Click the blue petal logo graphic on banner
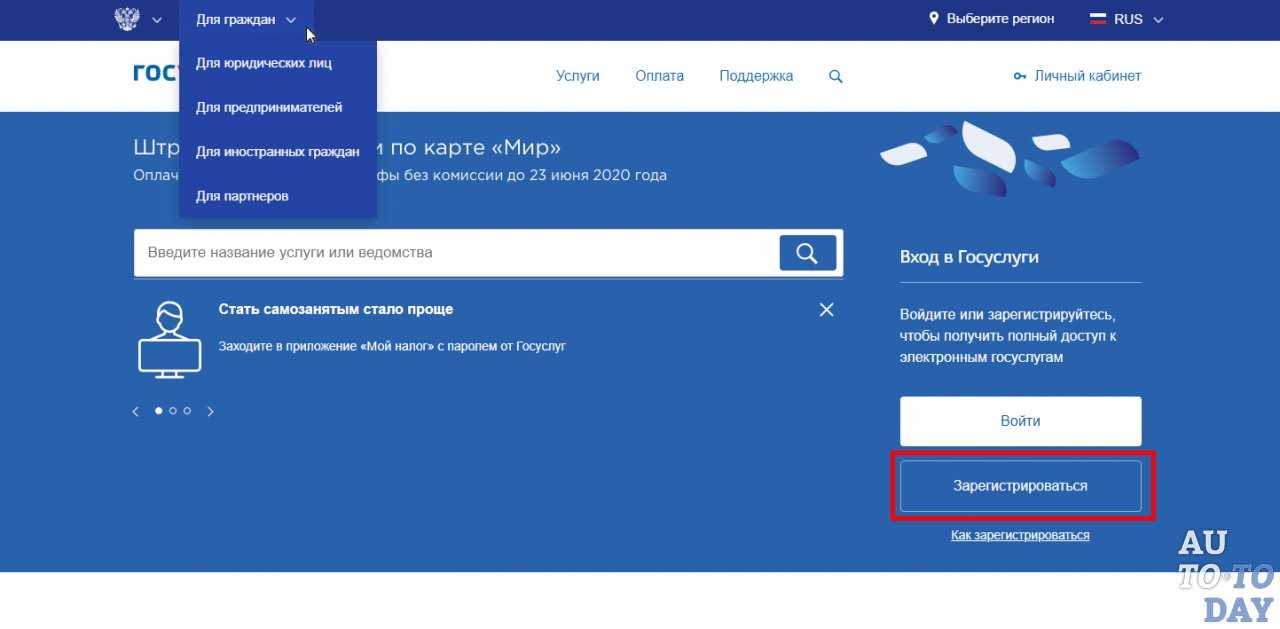Viewport: 1280px width, 629px height. point(1010,160)
